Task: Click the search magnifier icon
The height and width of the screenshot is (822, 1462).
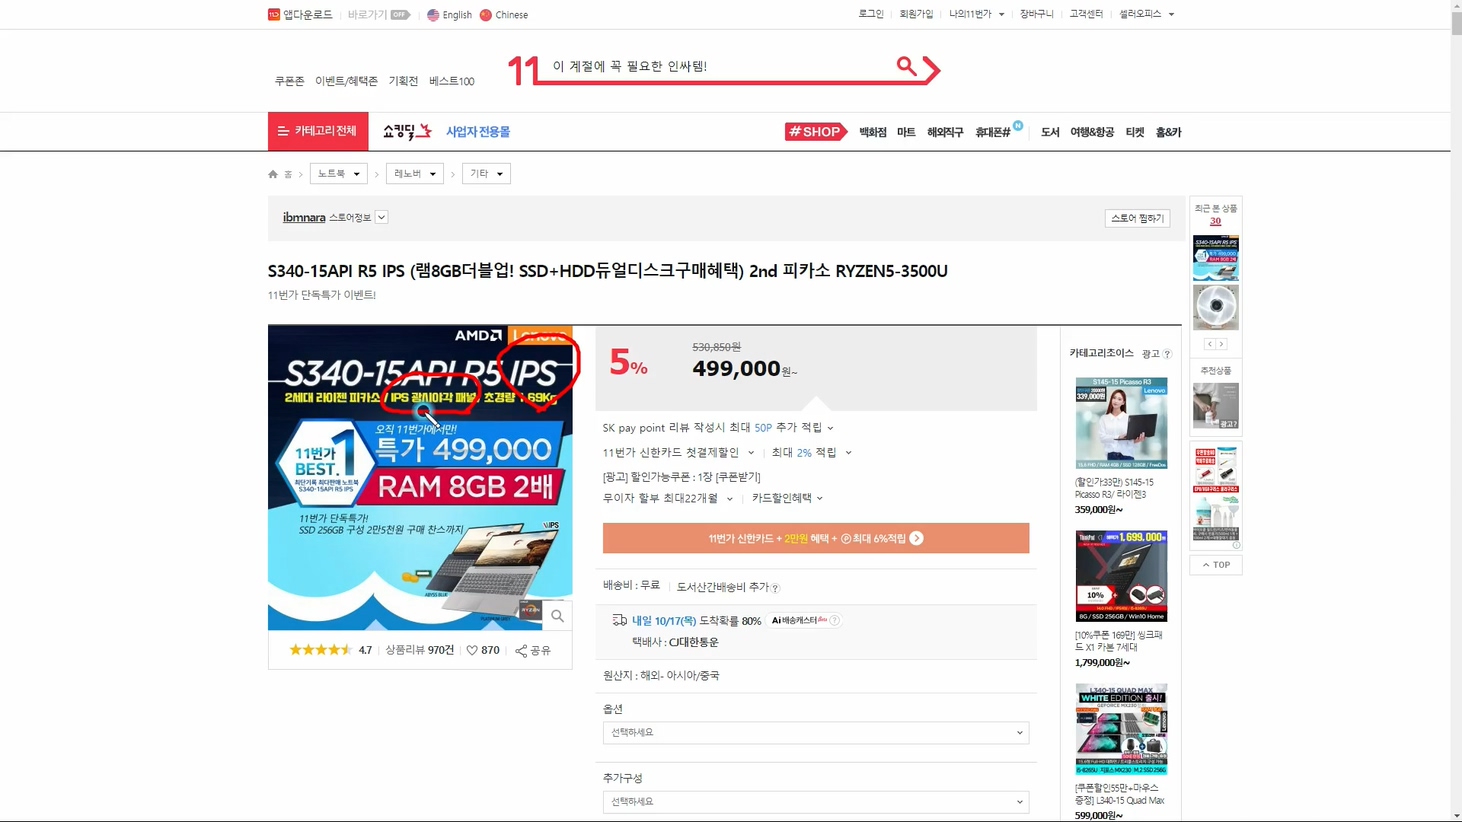Action: pos(906,66)
